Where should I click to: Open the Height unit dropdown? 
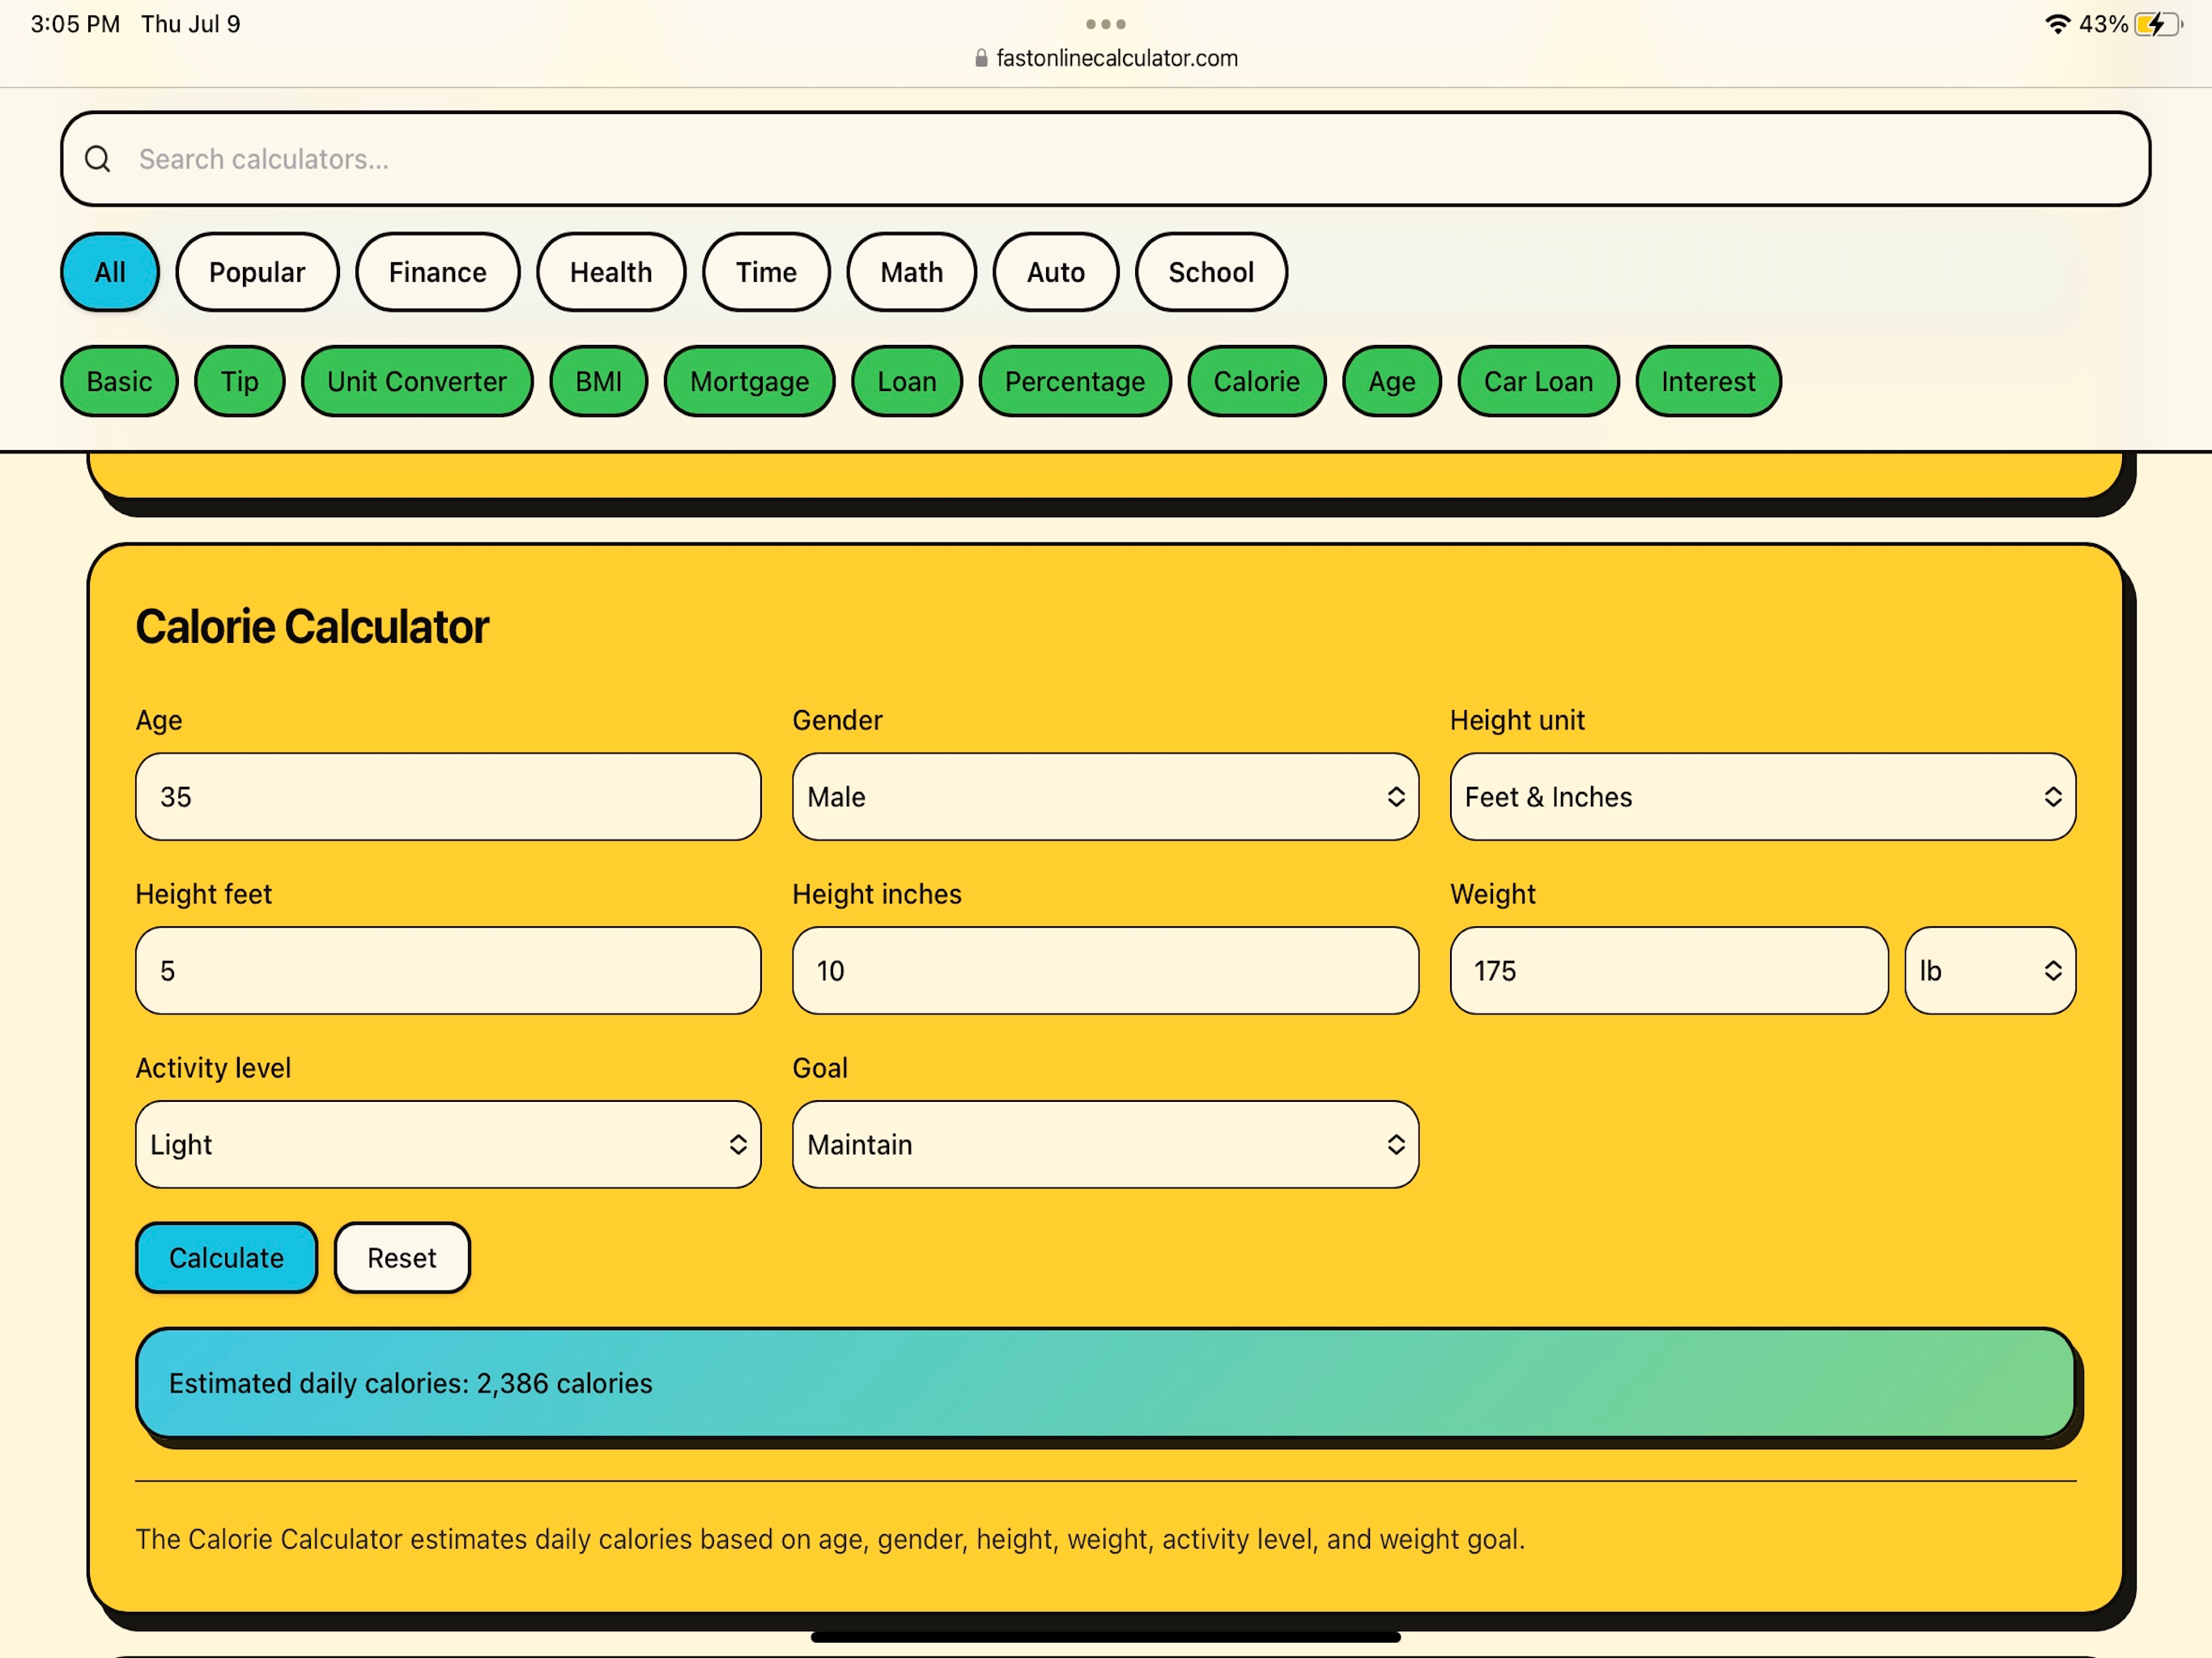1763,797
